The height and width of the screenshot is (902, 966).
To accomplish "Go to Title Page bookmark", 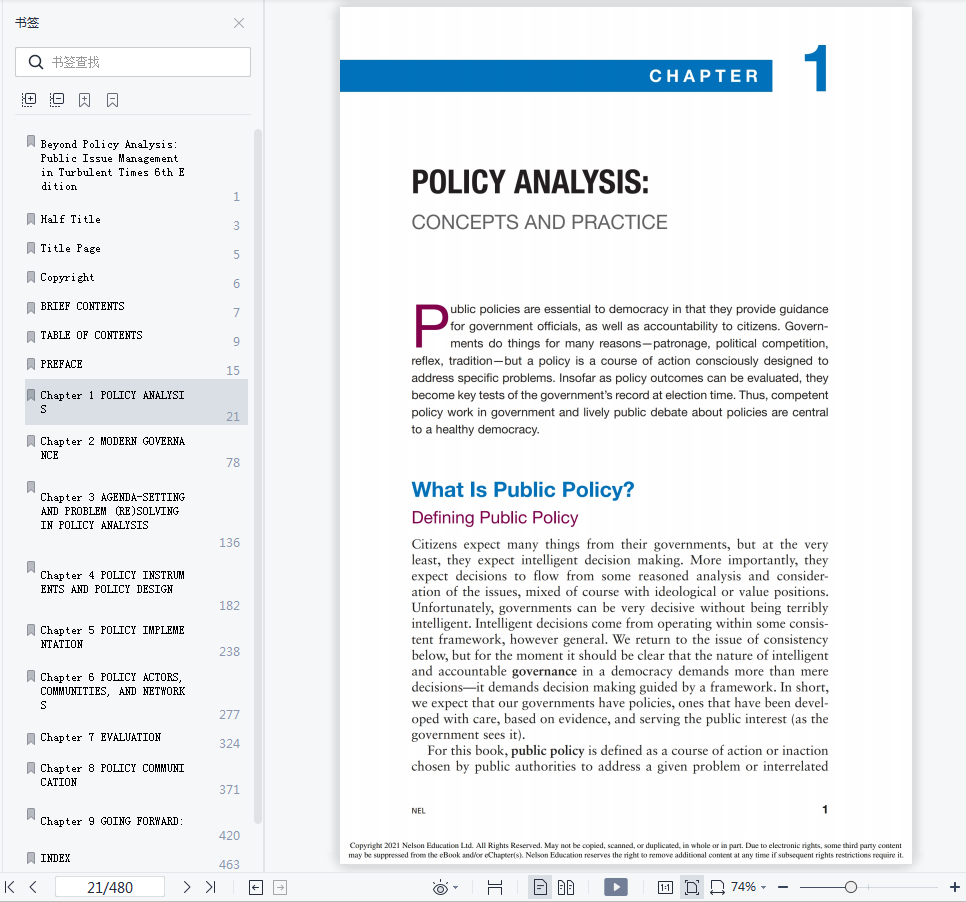I will coord(71,248).
